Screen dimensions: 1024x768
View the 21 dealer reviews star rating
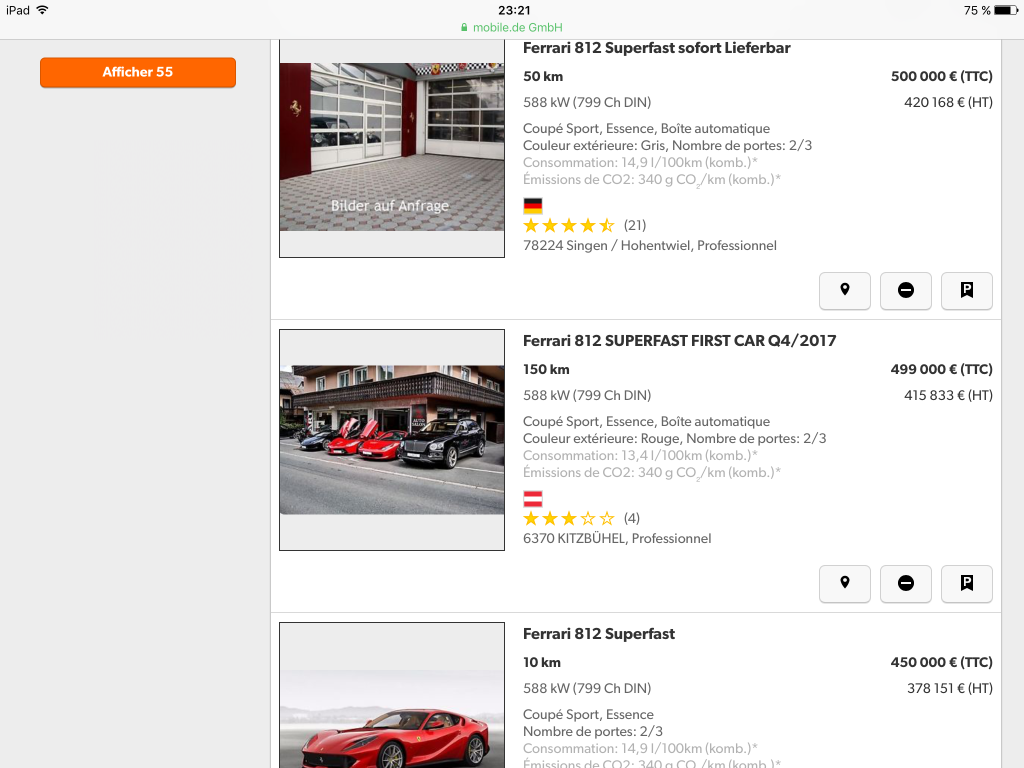coord(584,225)
